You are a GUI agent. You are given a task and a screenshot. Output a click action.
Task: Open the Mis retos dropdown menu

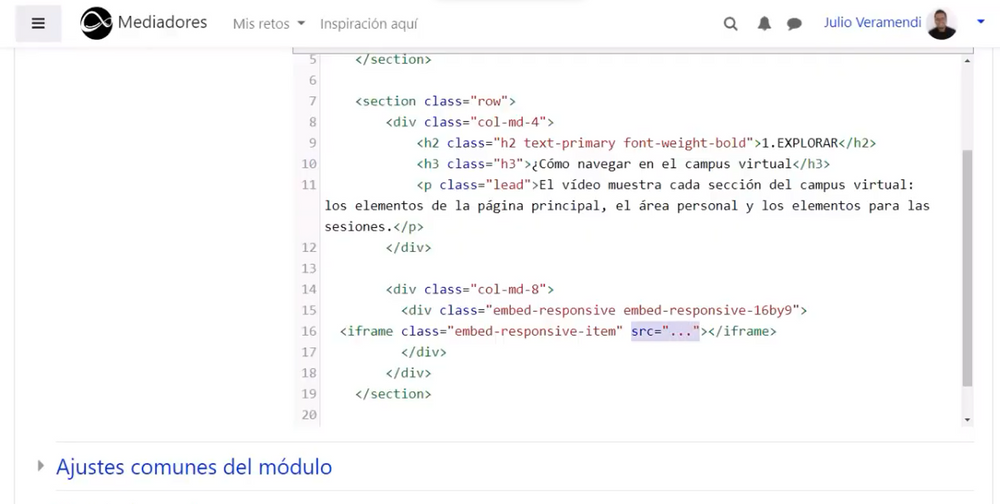point(268,23)
